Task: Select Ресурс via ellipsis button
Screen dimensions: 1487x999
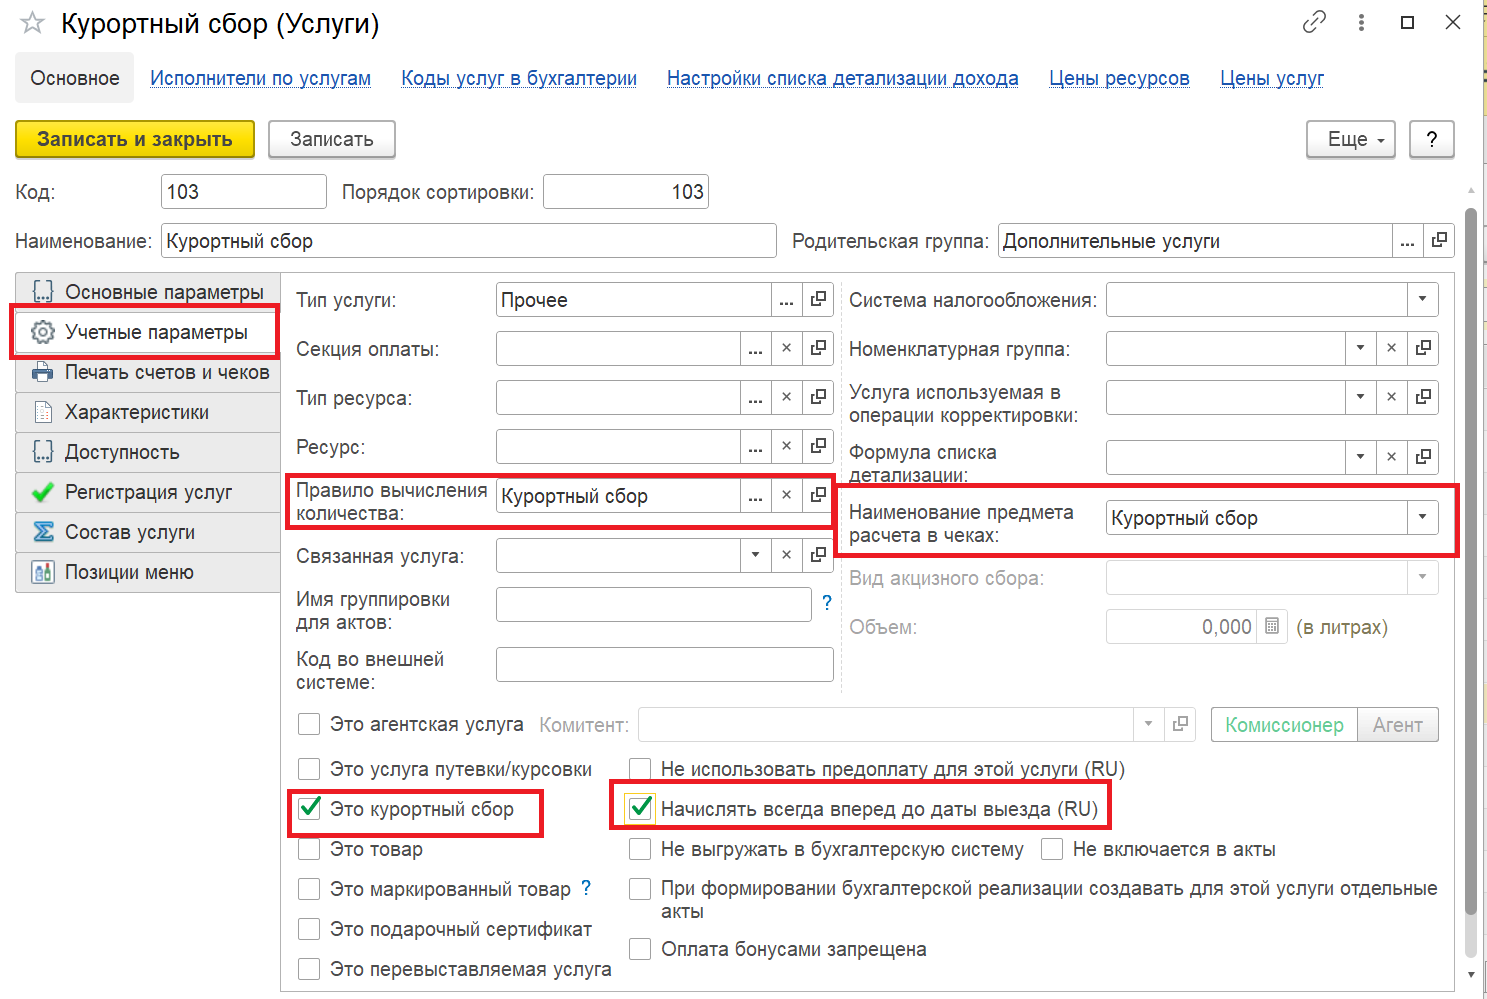Action: [x=756, y=446]
